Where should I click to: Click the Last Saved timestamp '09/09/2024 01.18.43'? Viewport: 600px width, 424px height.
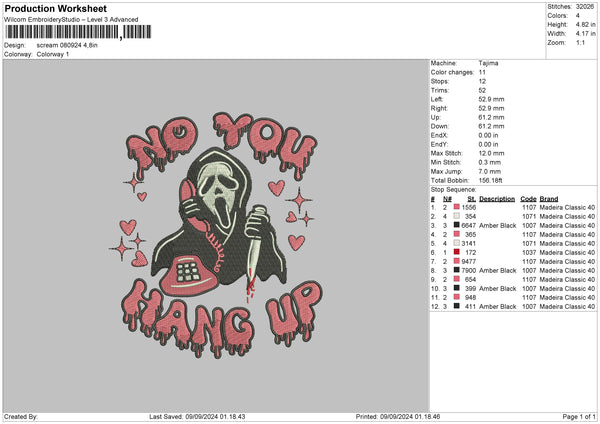click(x=215, y=417)
